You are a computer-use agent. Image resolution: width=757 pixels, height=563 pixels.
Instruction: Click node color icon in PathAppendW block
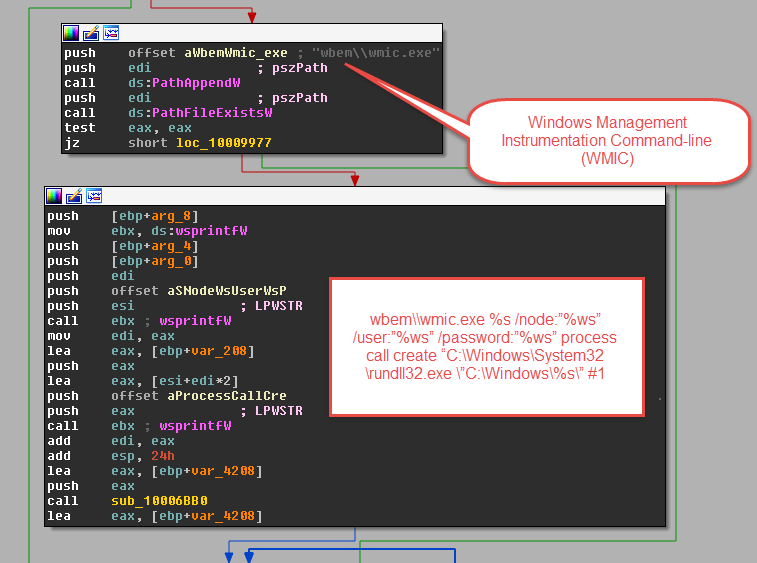tap(72, 34)
